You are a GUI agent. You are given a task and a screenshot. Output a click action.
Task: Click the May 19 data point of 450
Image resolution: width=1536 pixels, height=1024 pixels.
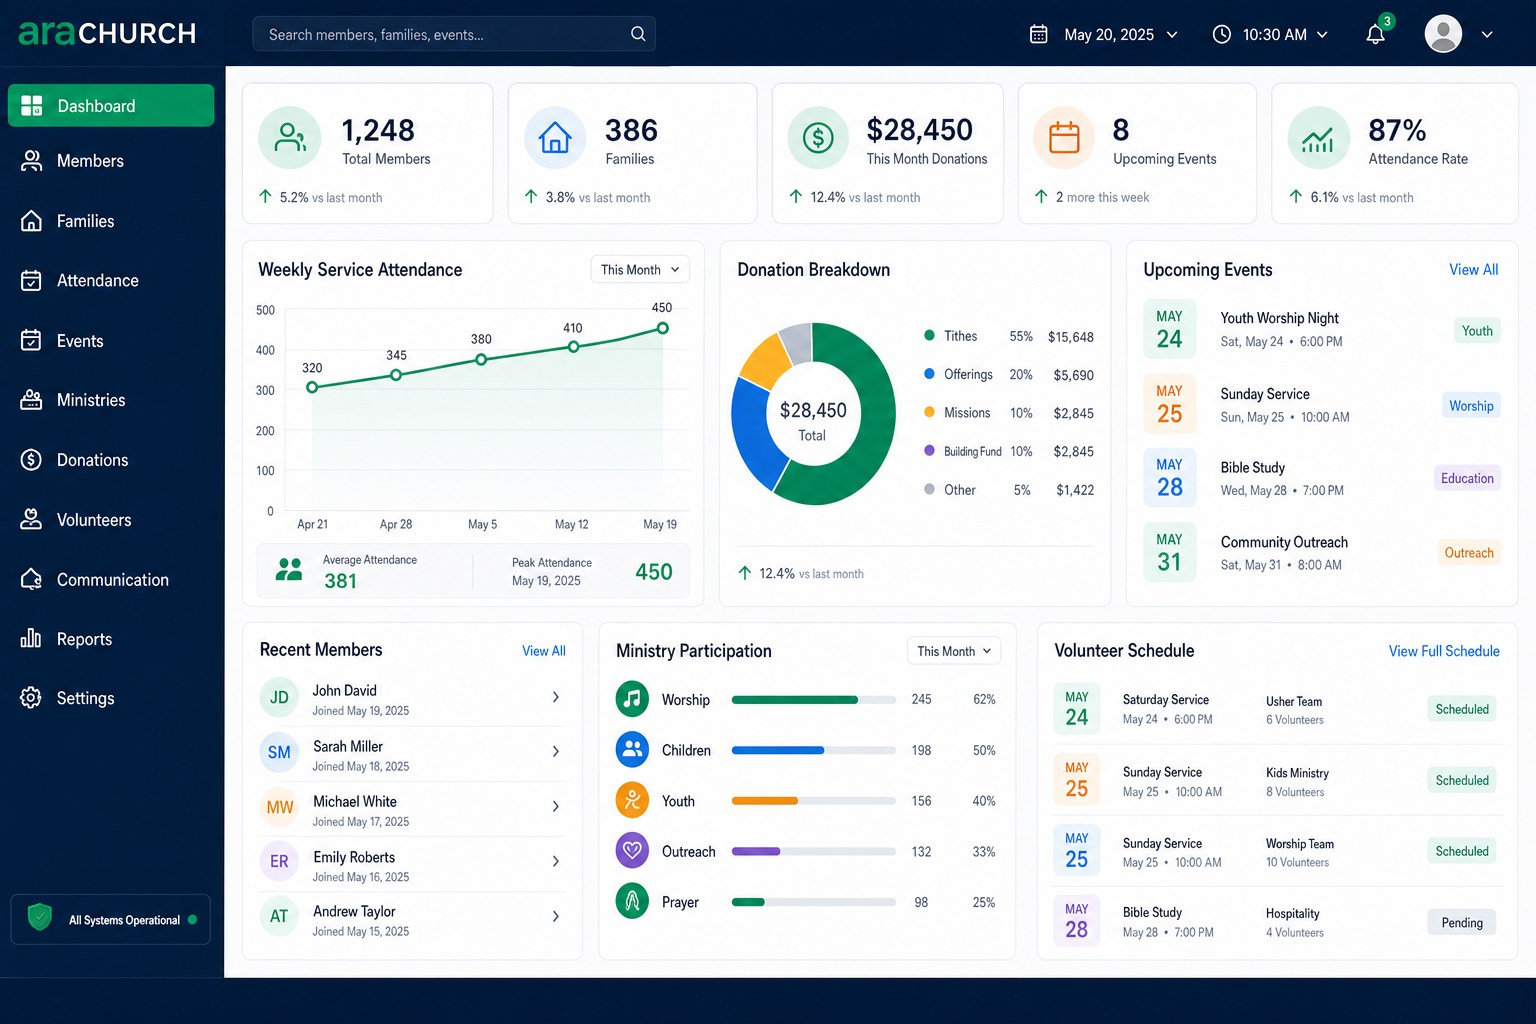coord(662,328)
